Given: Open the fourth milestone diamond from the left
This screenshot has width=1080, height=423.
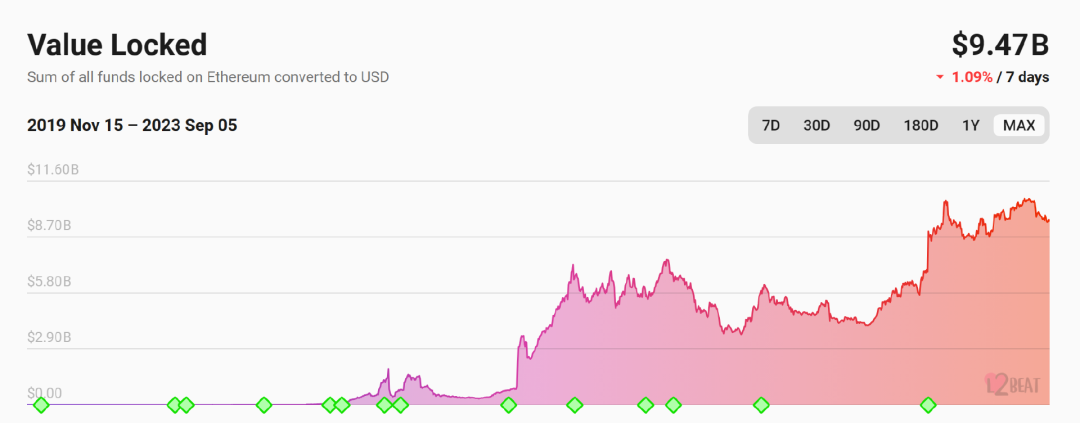Looking at the screenshot, I should (264, 405).
